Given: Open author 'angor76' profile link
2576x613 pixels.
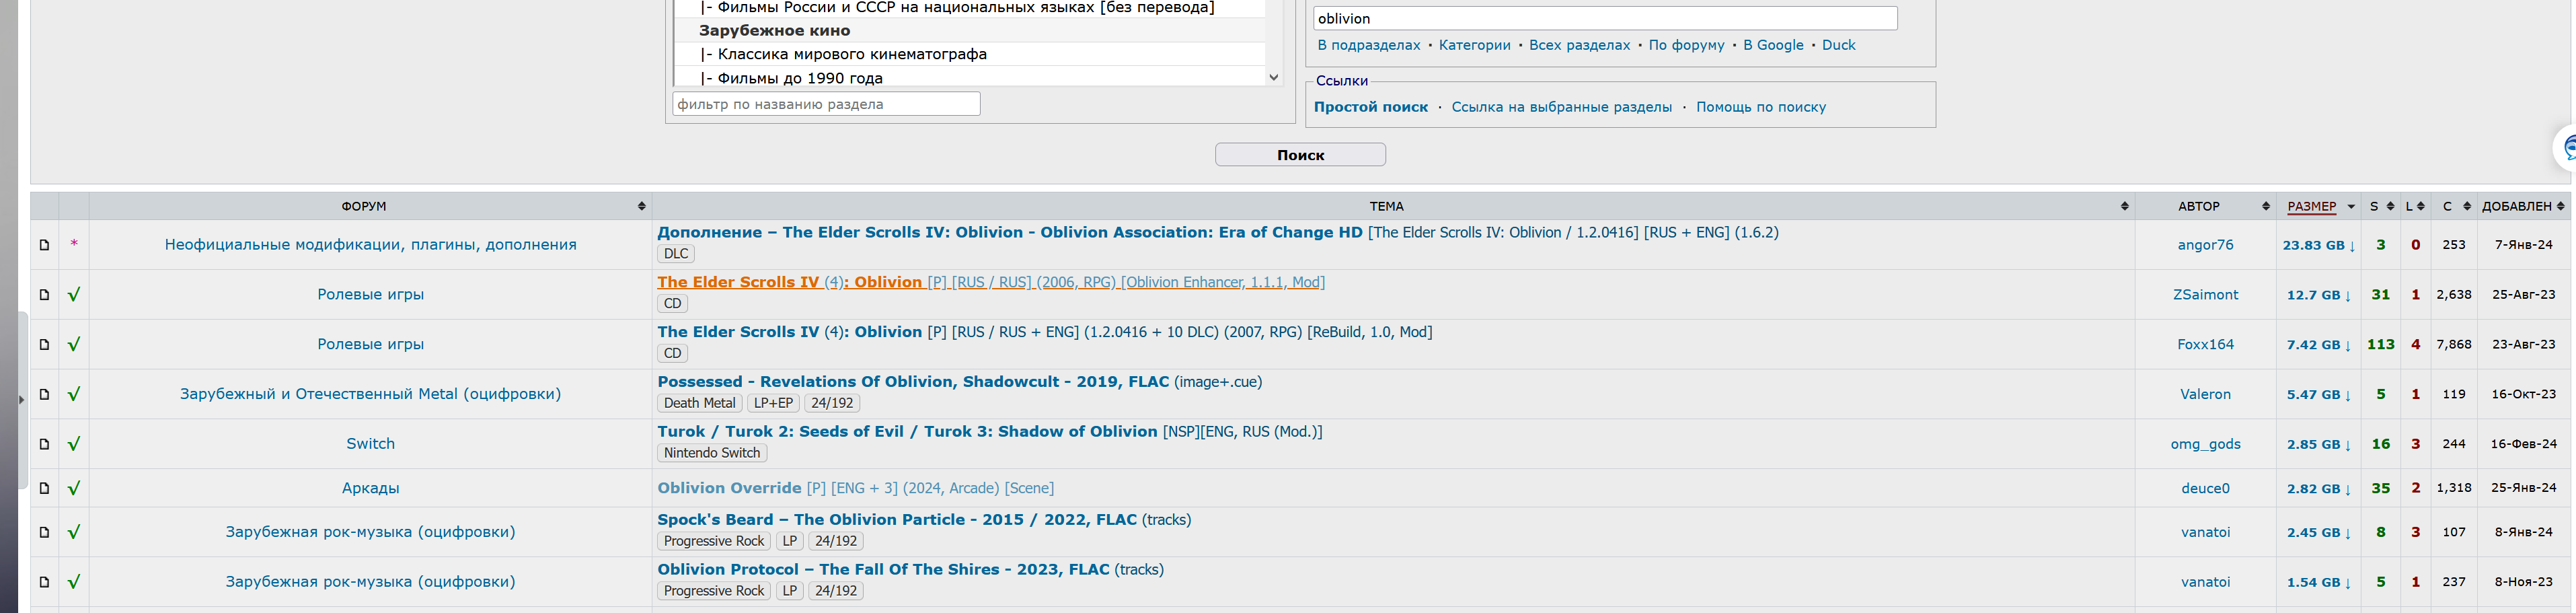Looking at the screenshot, I should coord(2205,245).
